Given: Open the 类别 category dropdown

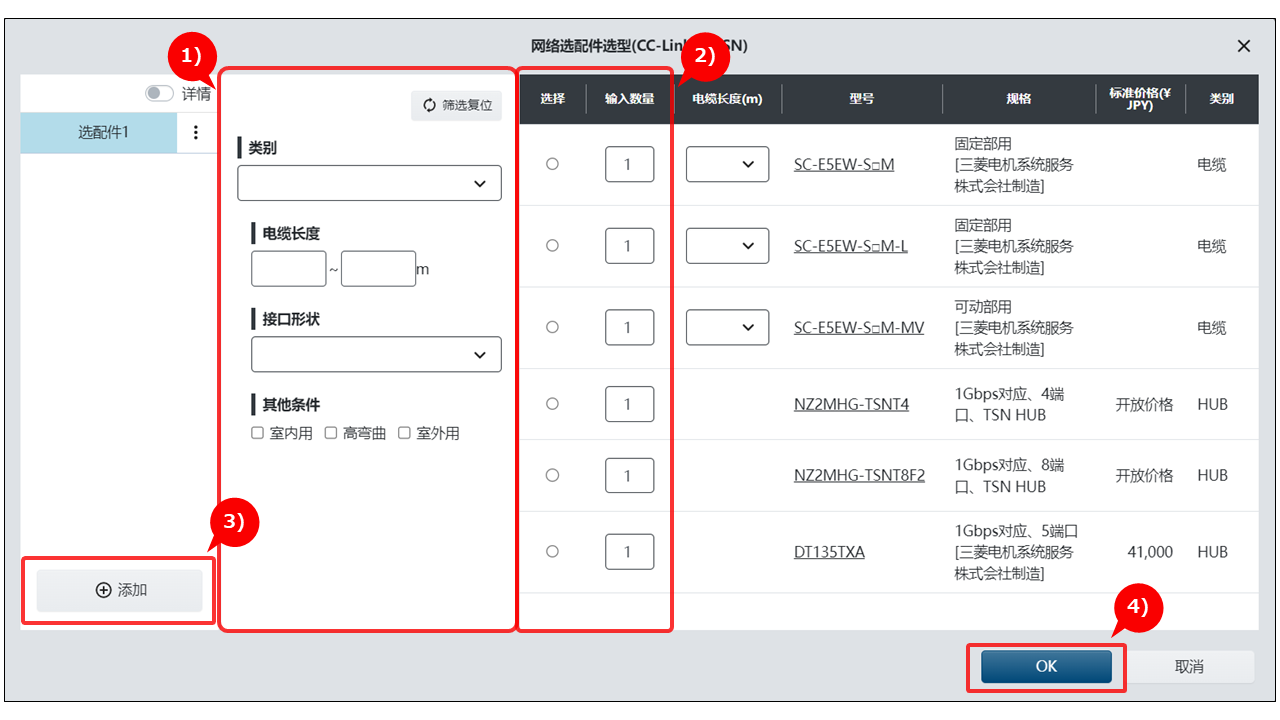Looking at the screenshot, I should [x=369, y=184].
